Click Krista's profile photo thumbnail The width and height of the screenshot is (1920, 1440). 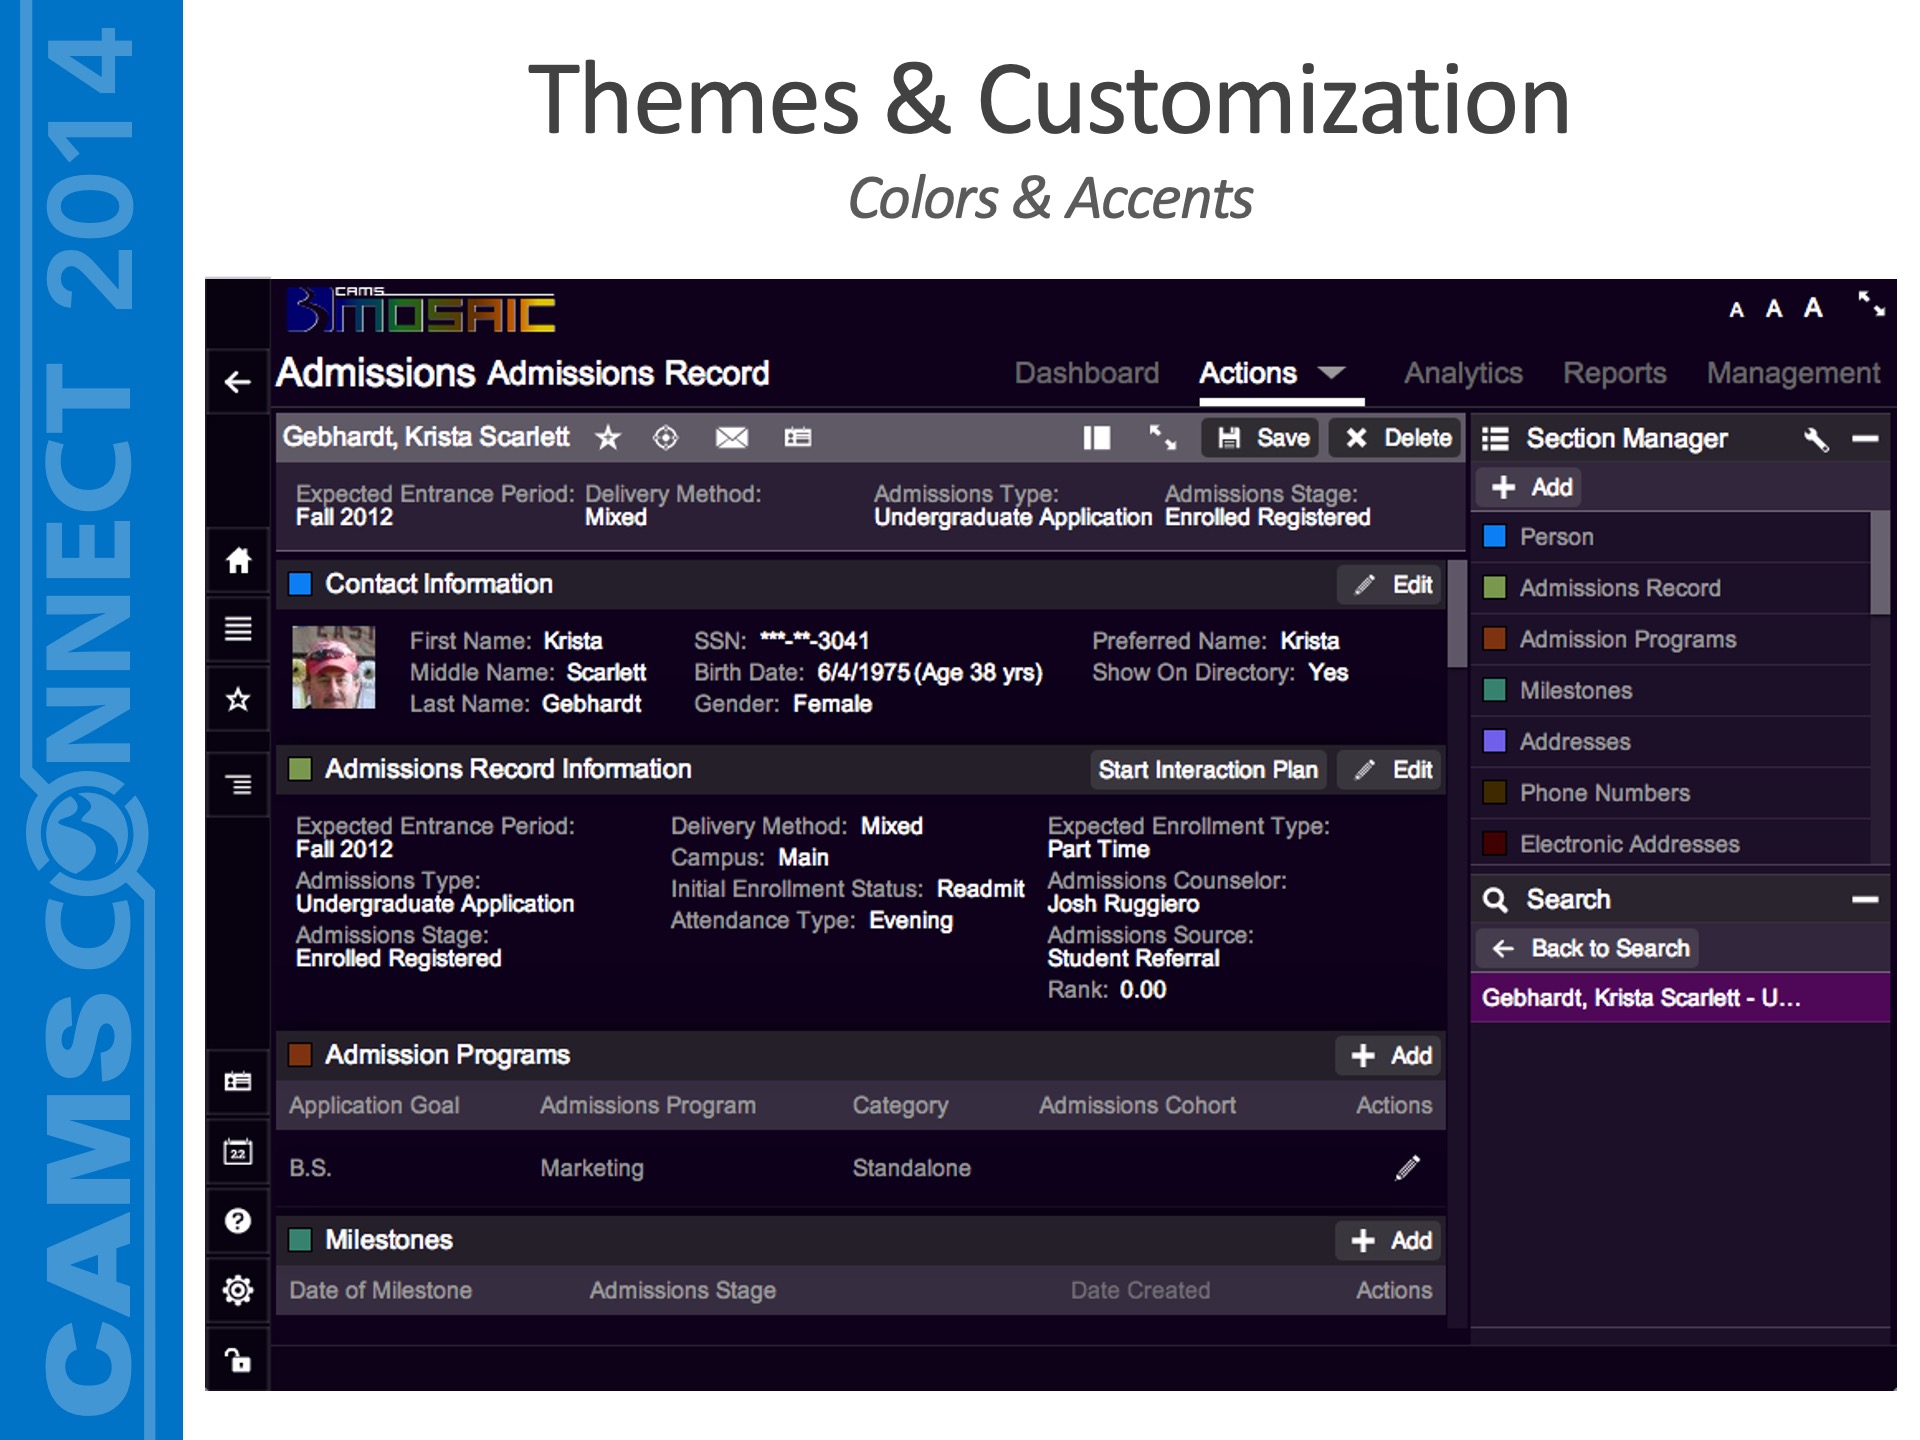point(334,668)
